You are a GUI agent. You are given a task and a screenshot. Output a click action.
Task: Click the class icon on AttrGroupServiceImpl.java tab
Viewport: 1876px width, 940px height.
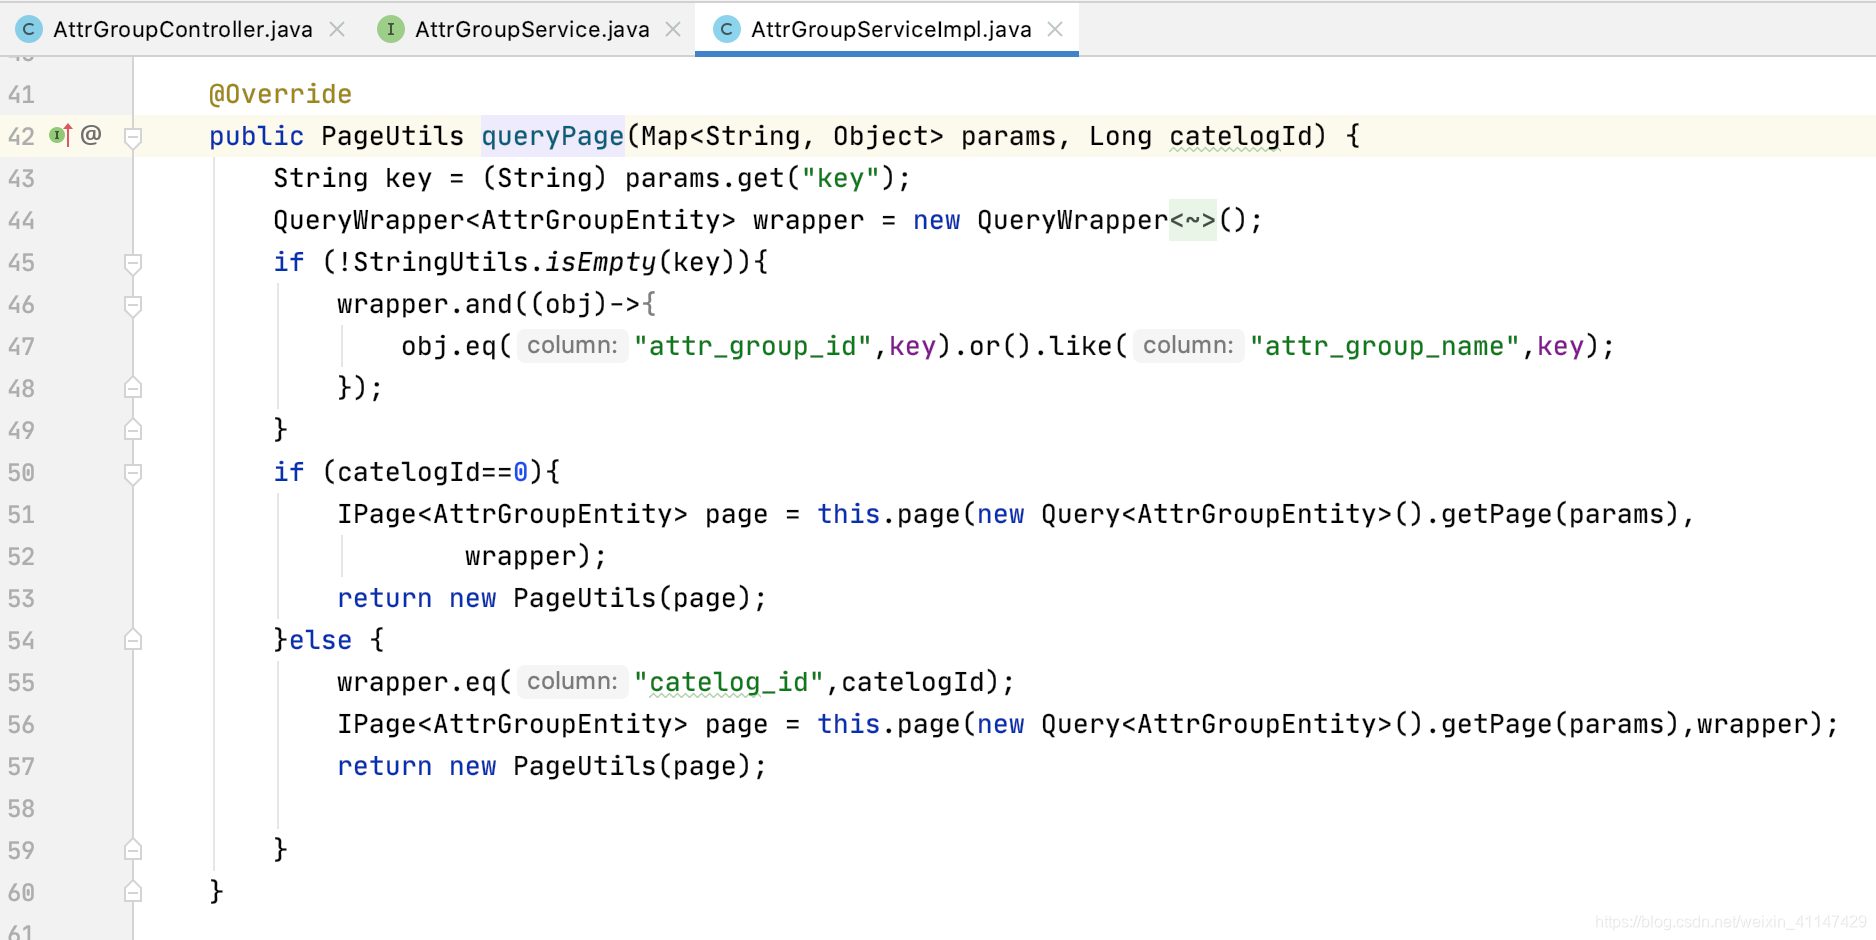pos(727,29)
